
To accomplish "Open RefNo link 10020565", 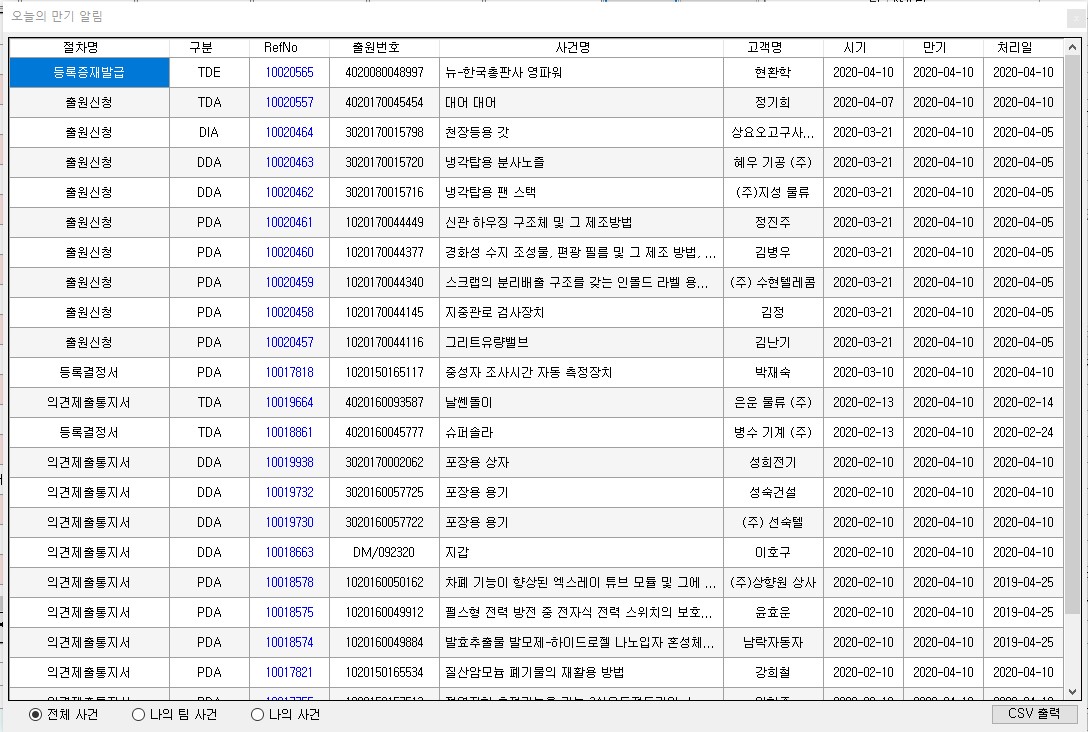I will [289, 72].
